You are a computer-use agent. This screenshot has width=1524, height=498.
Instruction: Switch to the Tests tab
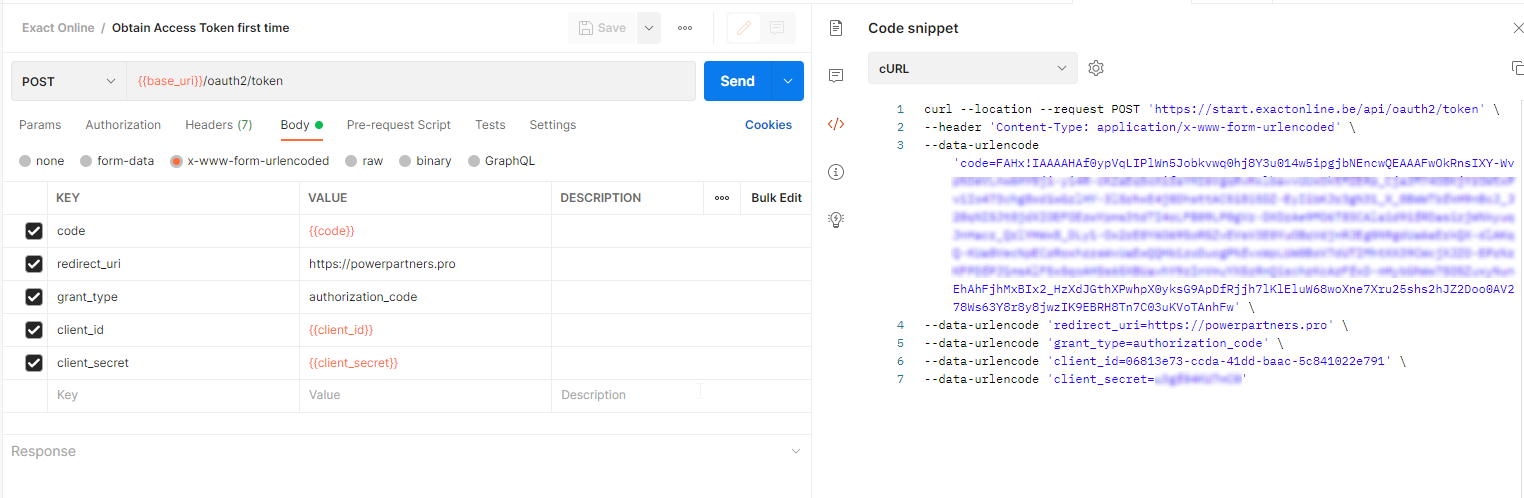[x=490, y=125]
